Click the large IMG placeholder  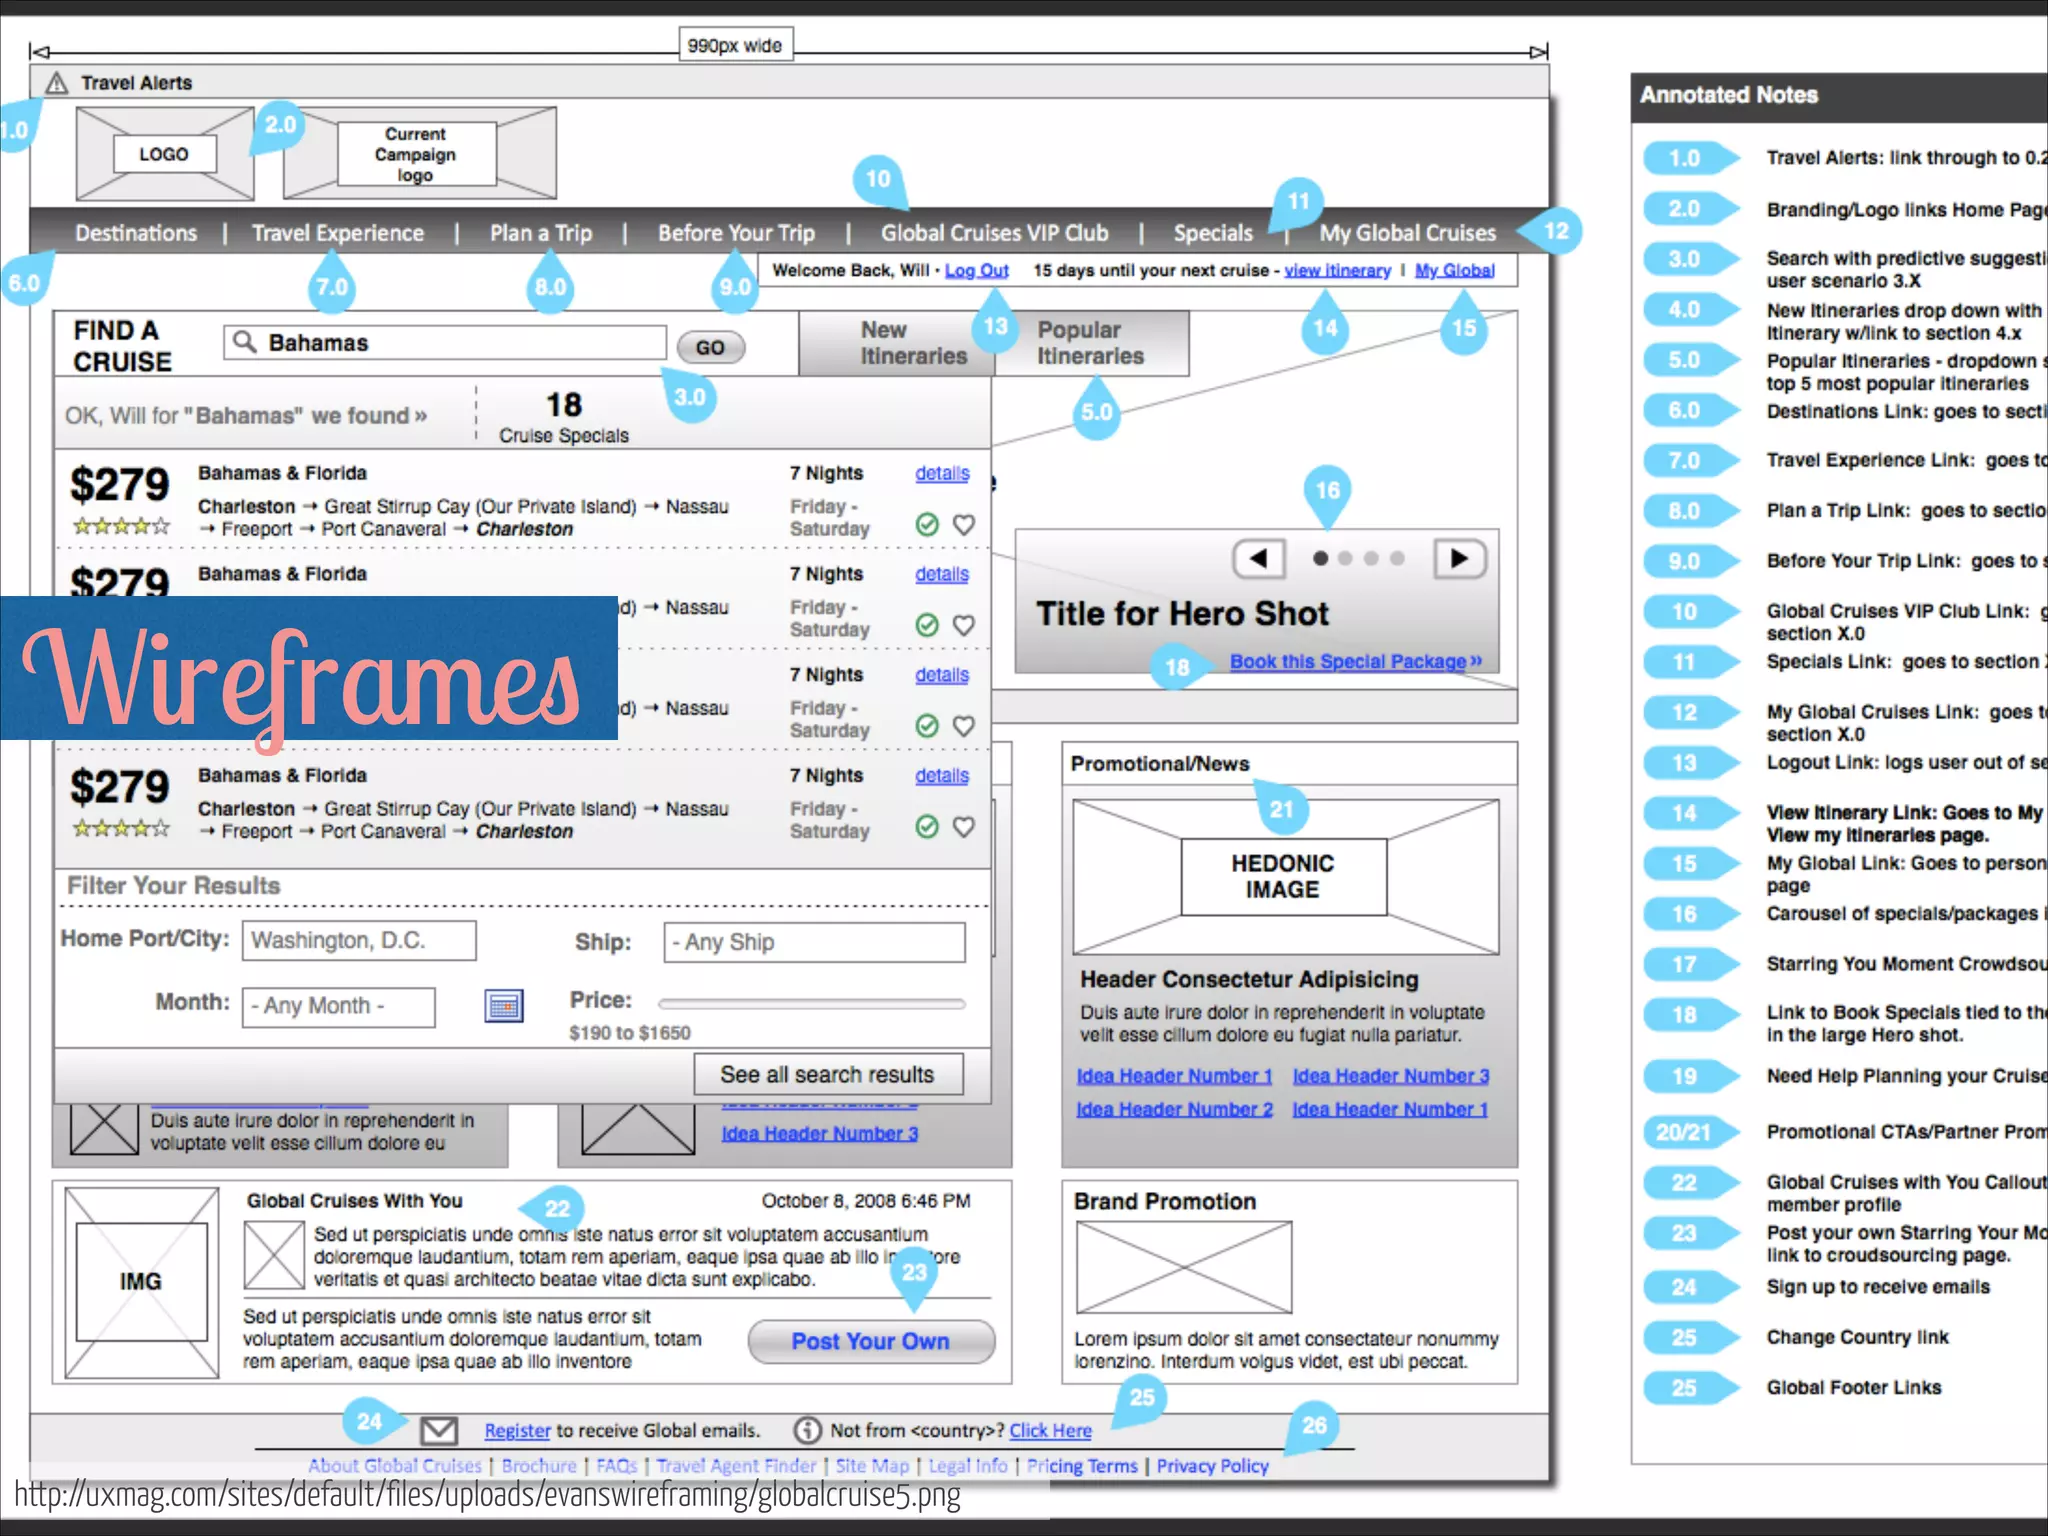click(142, 1282)
